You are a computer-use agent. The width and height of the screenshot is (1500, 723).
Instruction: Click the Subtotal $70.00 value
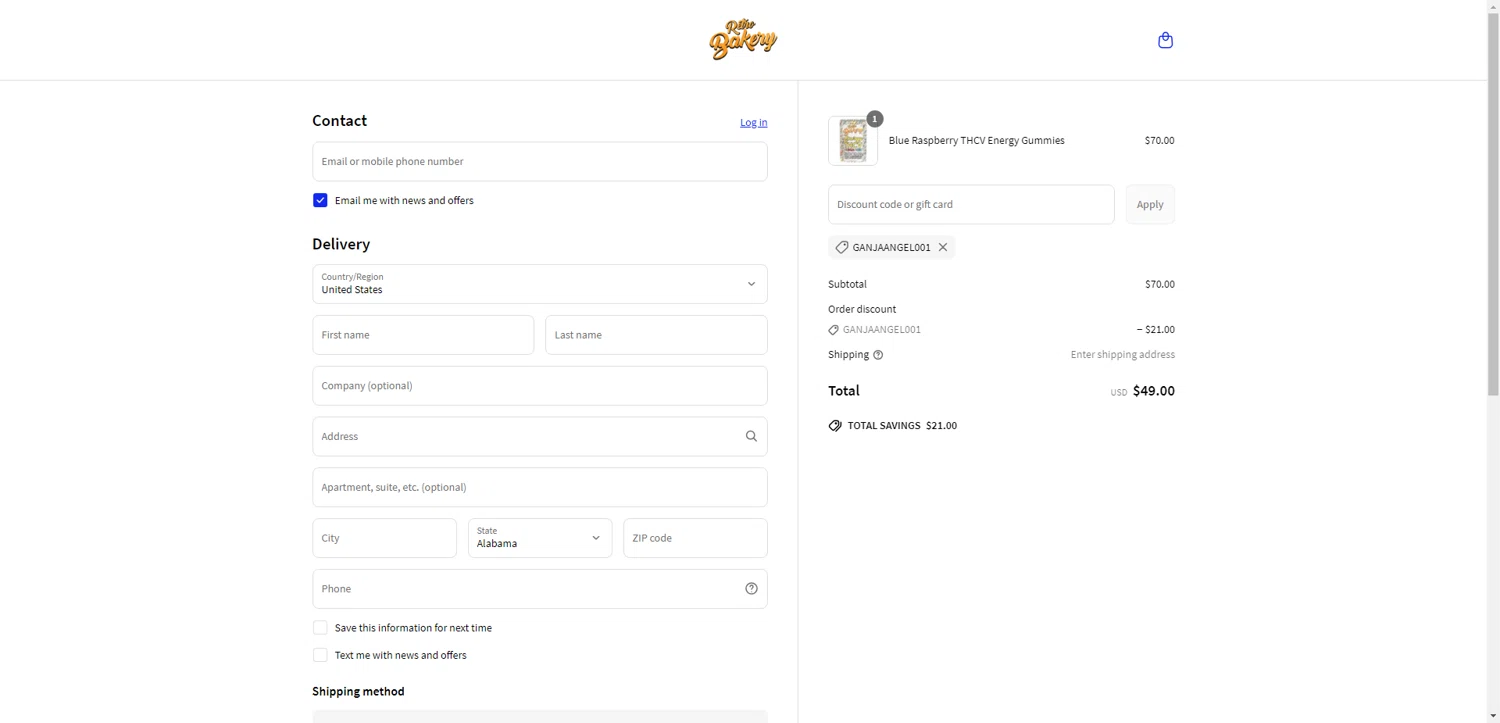1160,285
